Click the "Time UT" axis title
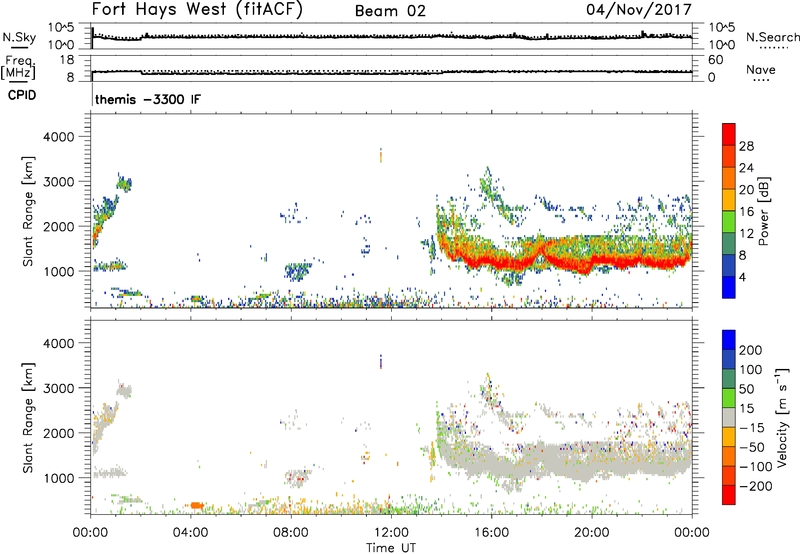800x554 pixels. (391, 548)
